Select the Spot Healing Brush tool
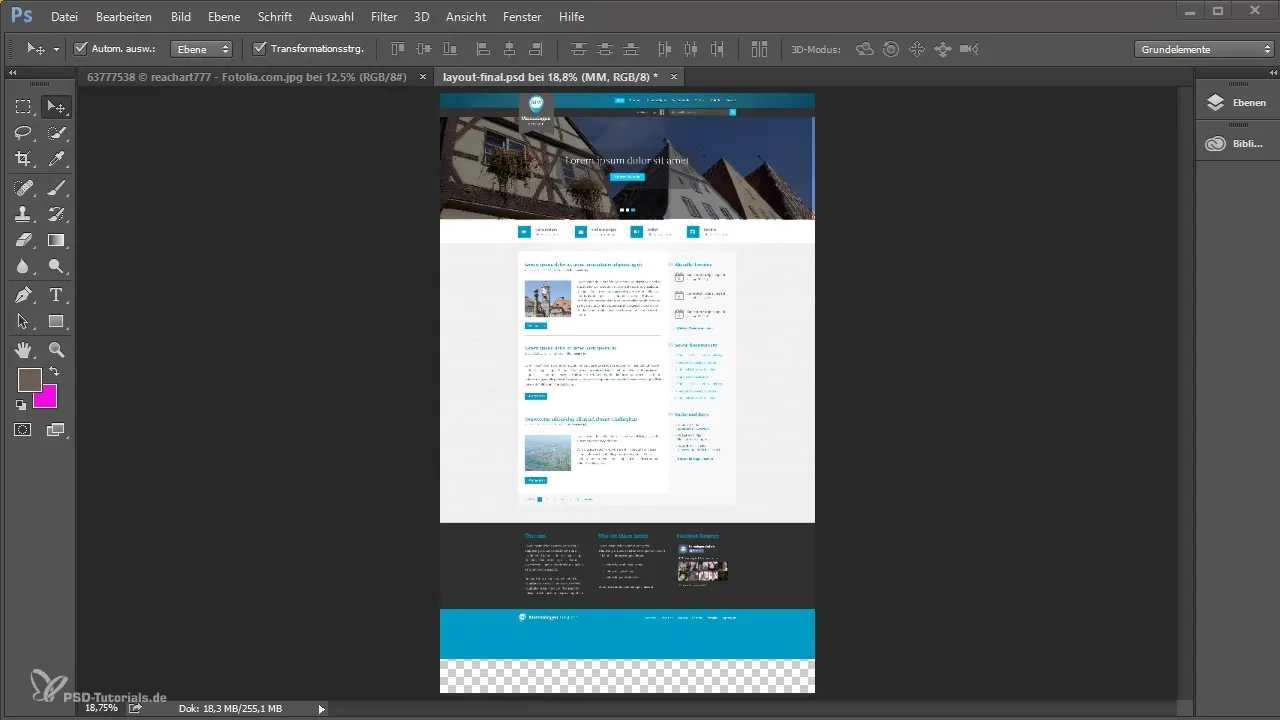Image resolution: width=1280 pixels, height=720 pixels. tap(23, 187)
